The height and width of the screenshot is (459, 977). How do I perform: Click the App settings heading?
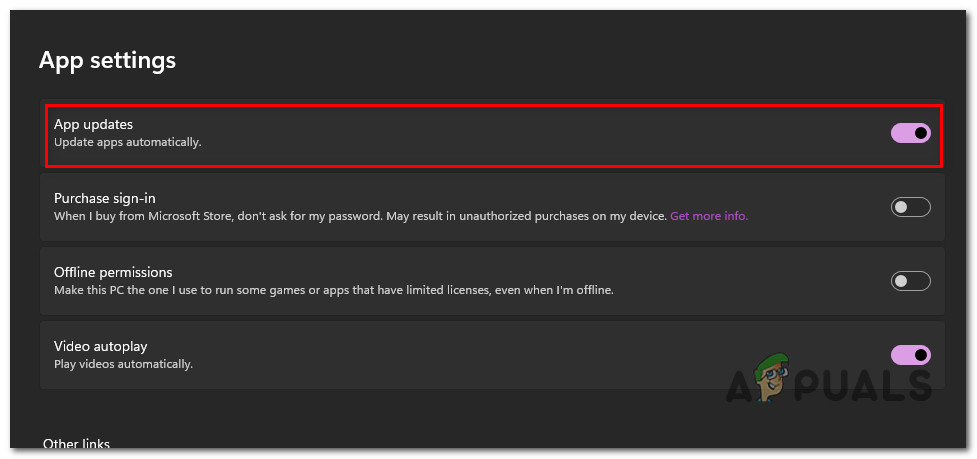[107, 60]
